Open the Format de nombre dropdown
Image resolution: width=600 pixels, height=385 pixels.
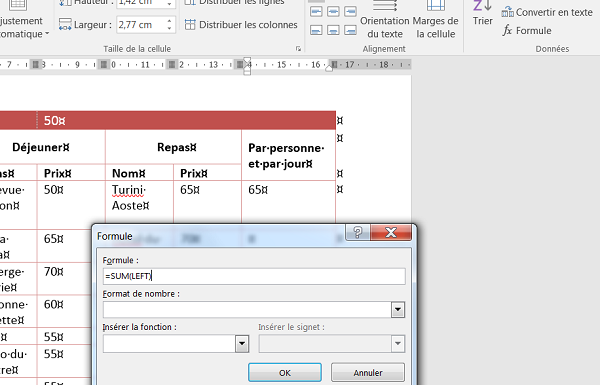coord(398,310)
